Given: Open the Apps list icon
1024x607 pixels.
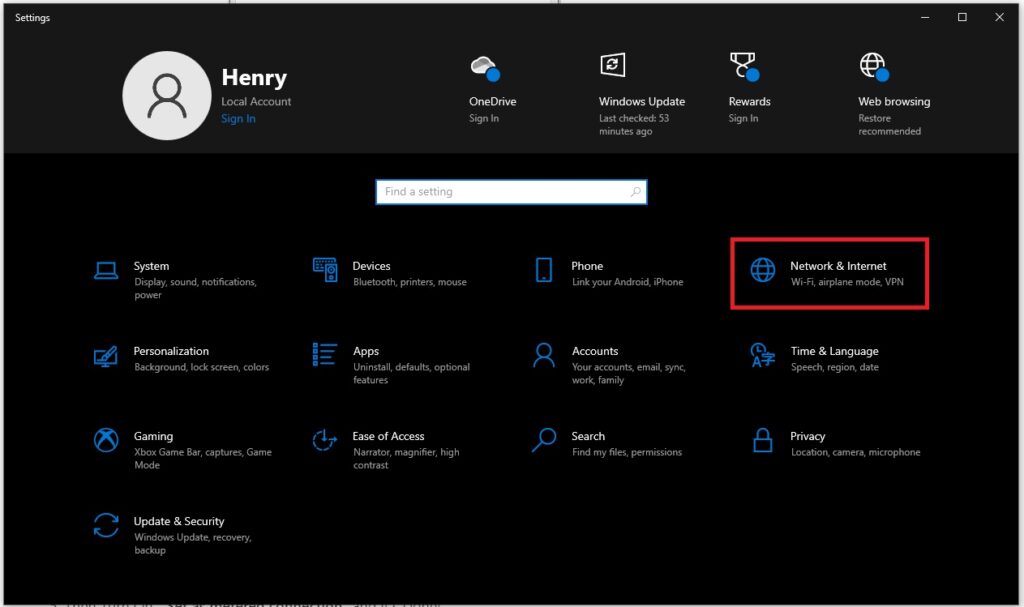Looking at the screenshot, I should [325, 354].
